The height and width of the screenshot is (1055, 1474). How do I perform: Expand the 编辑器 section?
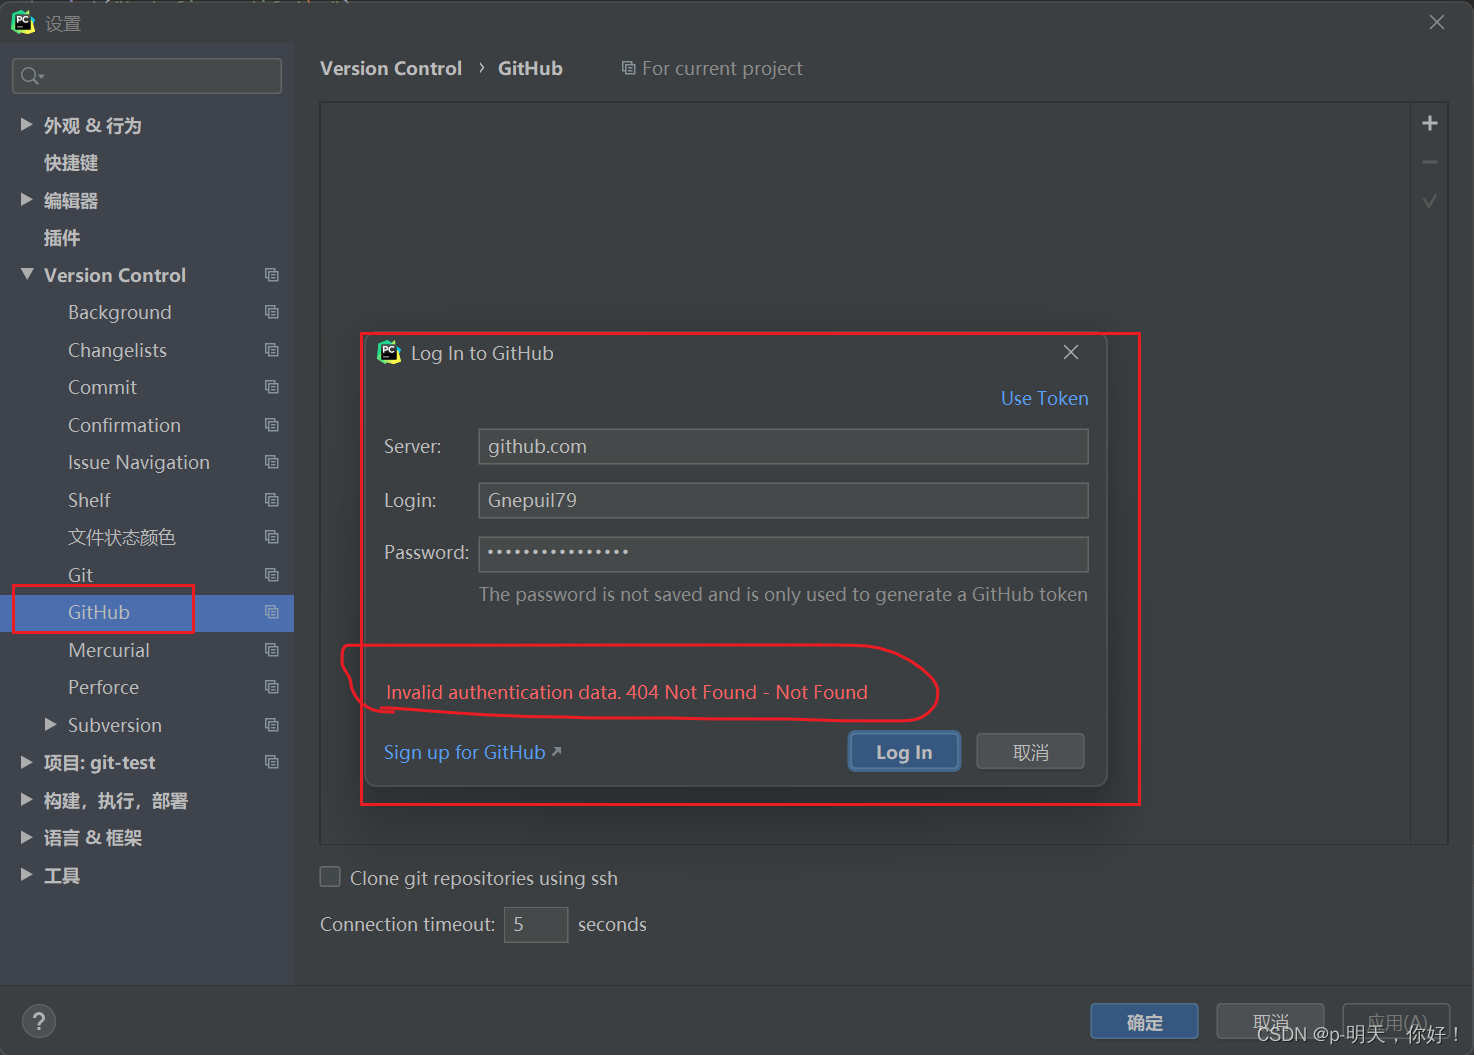pos(27,199)
